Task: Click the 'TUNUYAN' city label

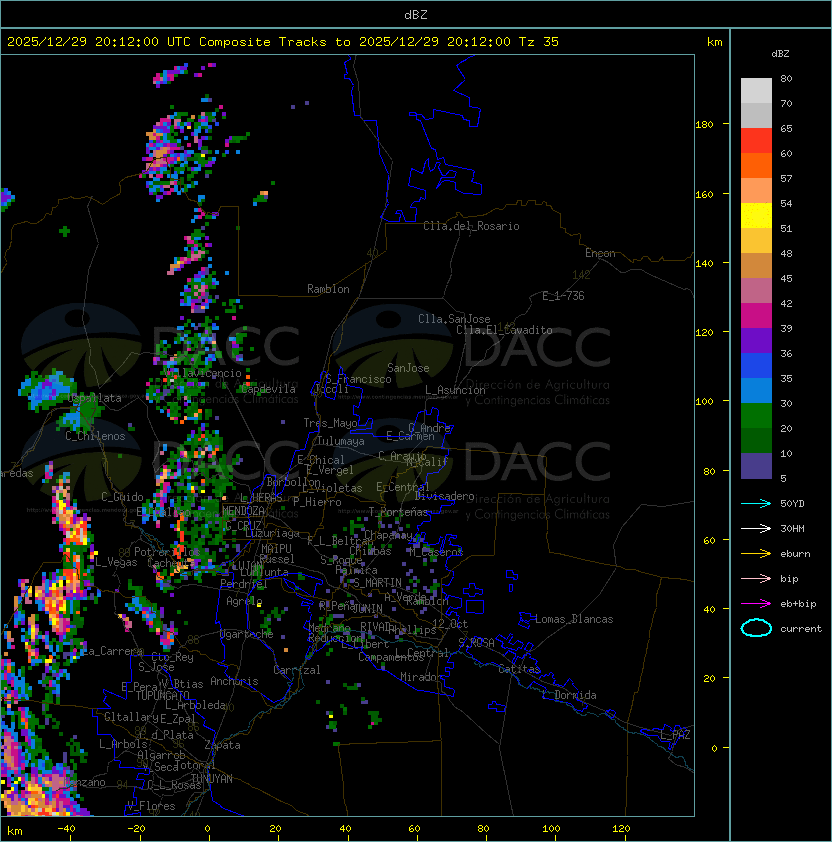Action: (x=212, y=779)
